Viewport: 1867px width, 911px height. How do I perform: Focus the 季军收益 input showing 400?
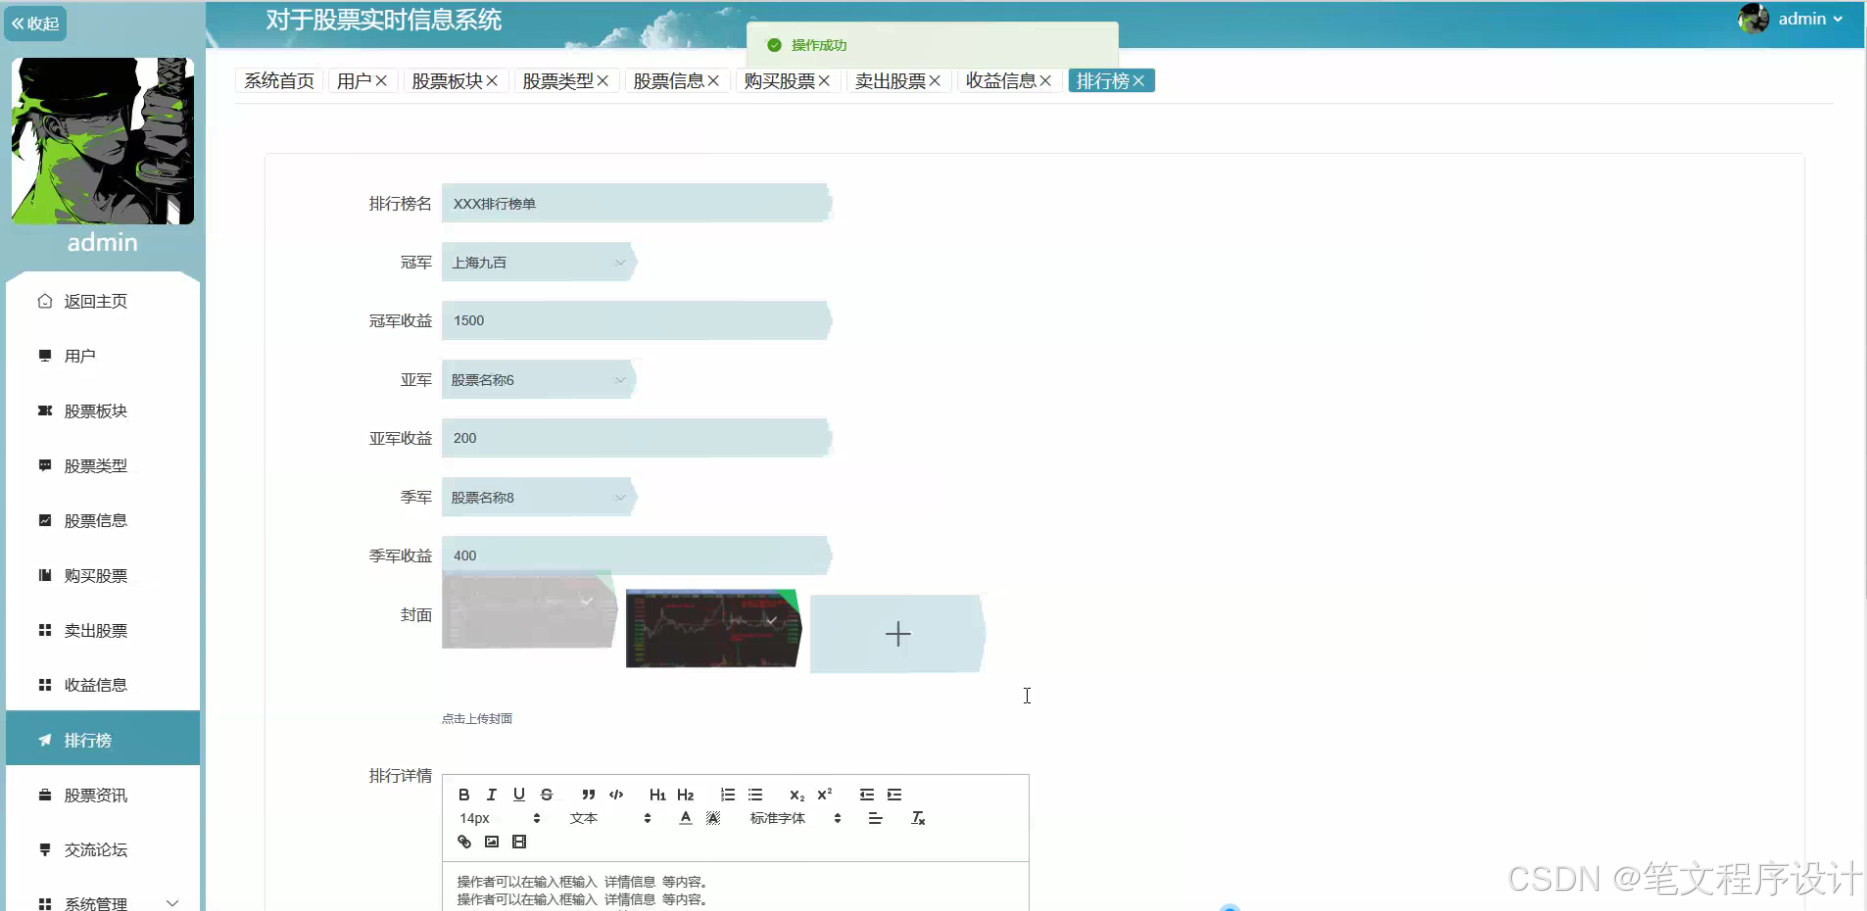coord(636,556)
